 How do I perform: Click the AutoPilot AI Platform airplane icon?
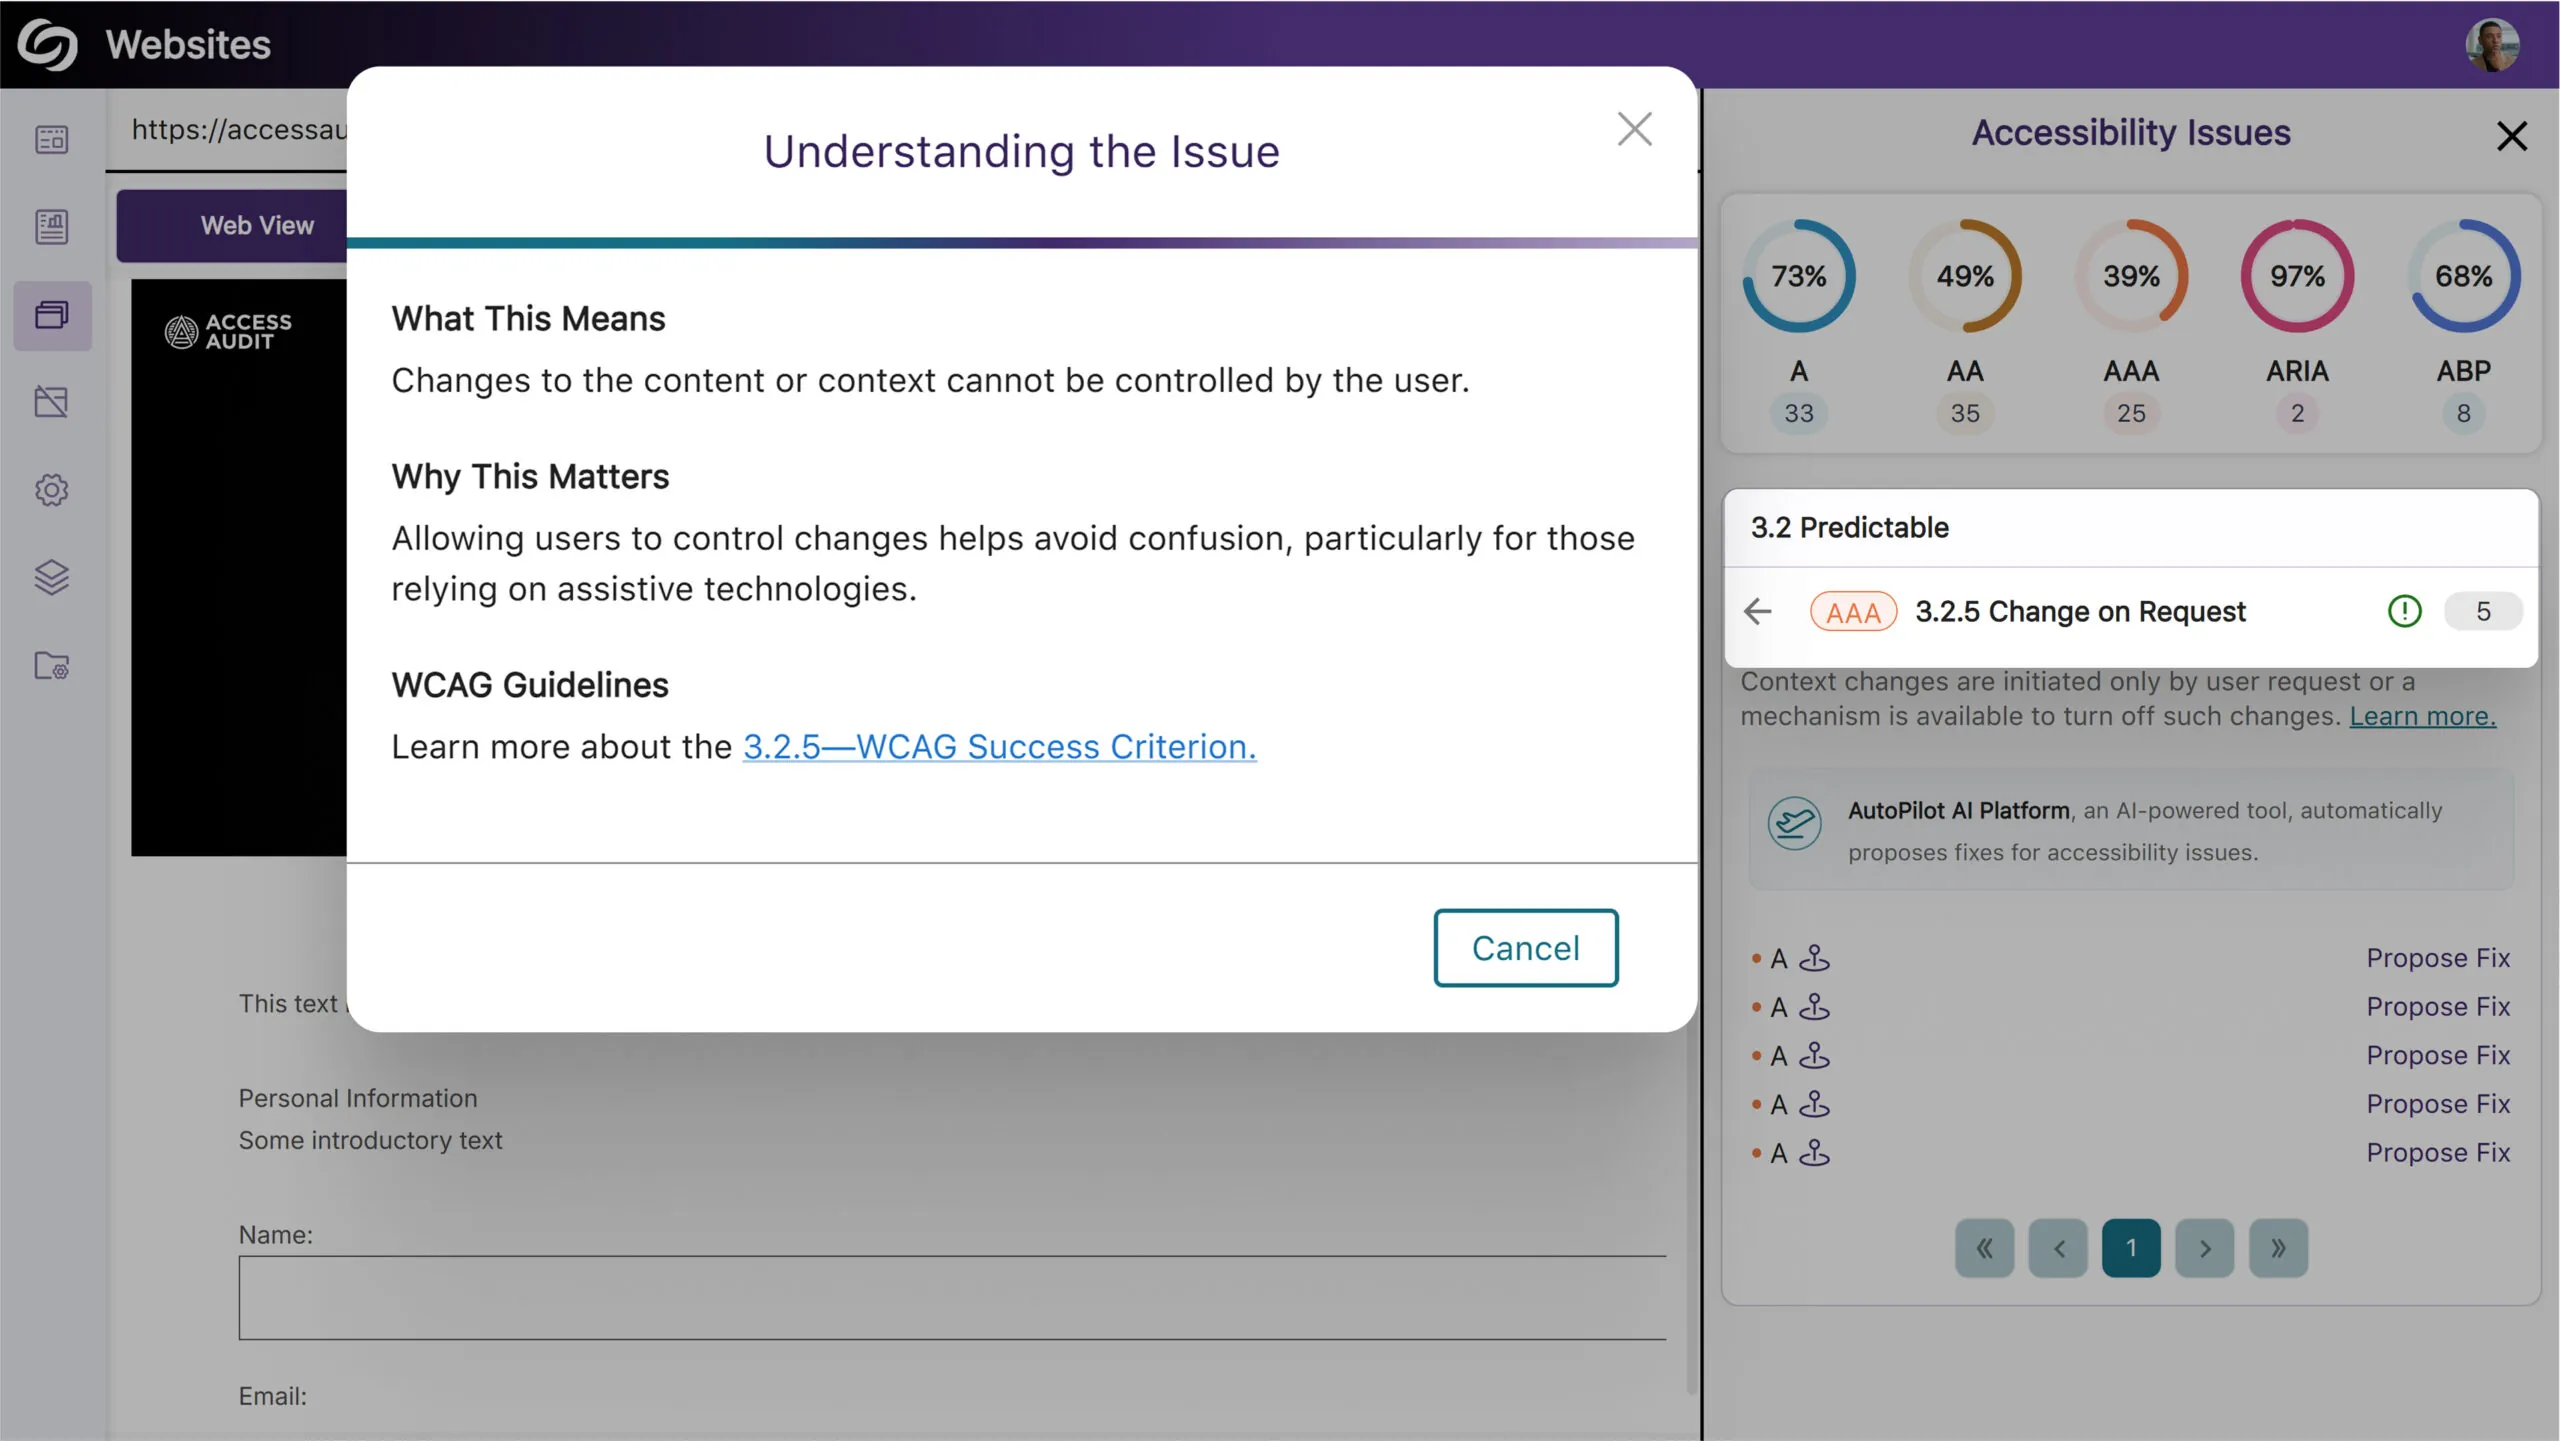tap(1794, 823)
